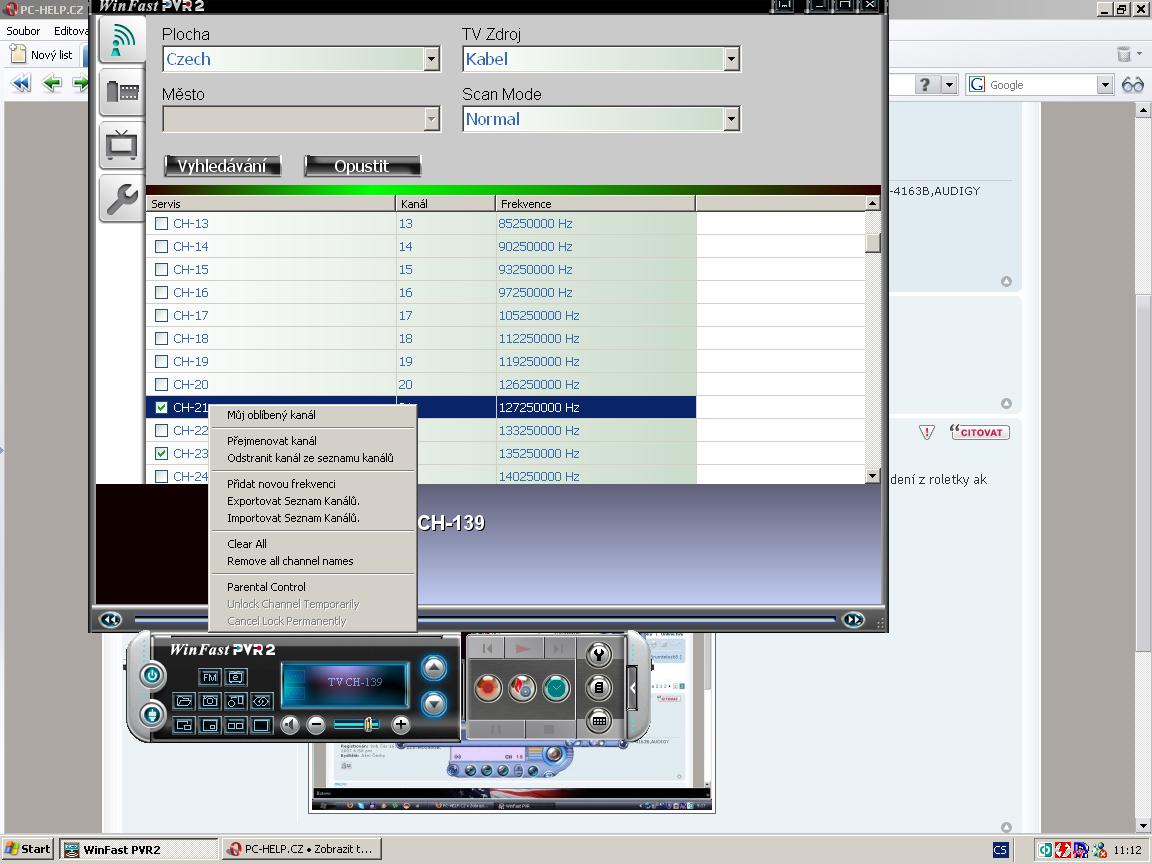Choose Přidat novou frekvenci menu item
This screenshot has height=864, width=1152.
coord(281,484)
